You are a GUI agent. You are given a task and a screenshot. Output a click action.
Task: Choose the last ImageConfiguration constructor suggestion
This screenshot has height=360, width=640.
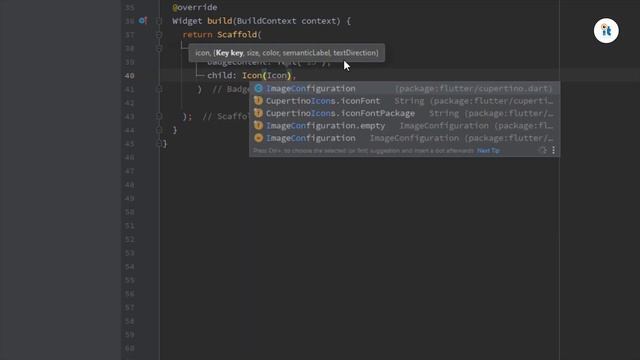tap(404, 138)
